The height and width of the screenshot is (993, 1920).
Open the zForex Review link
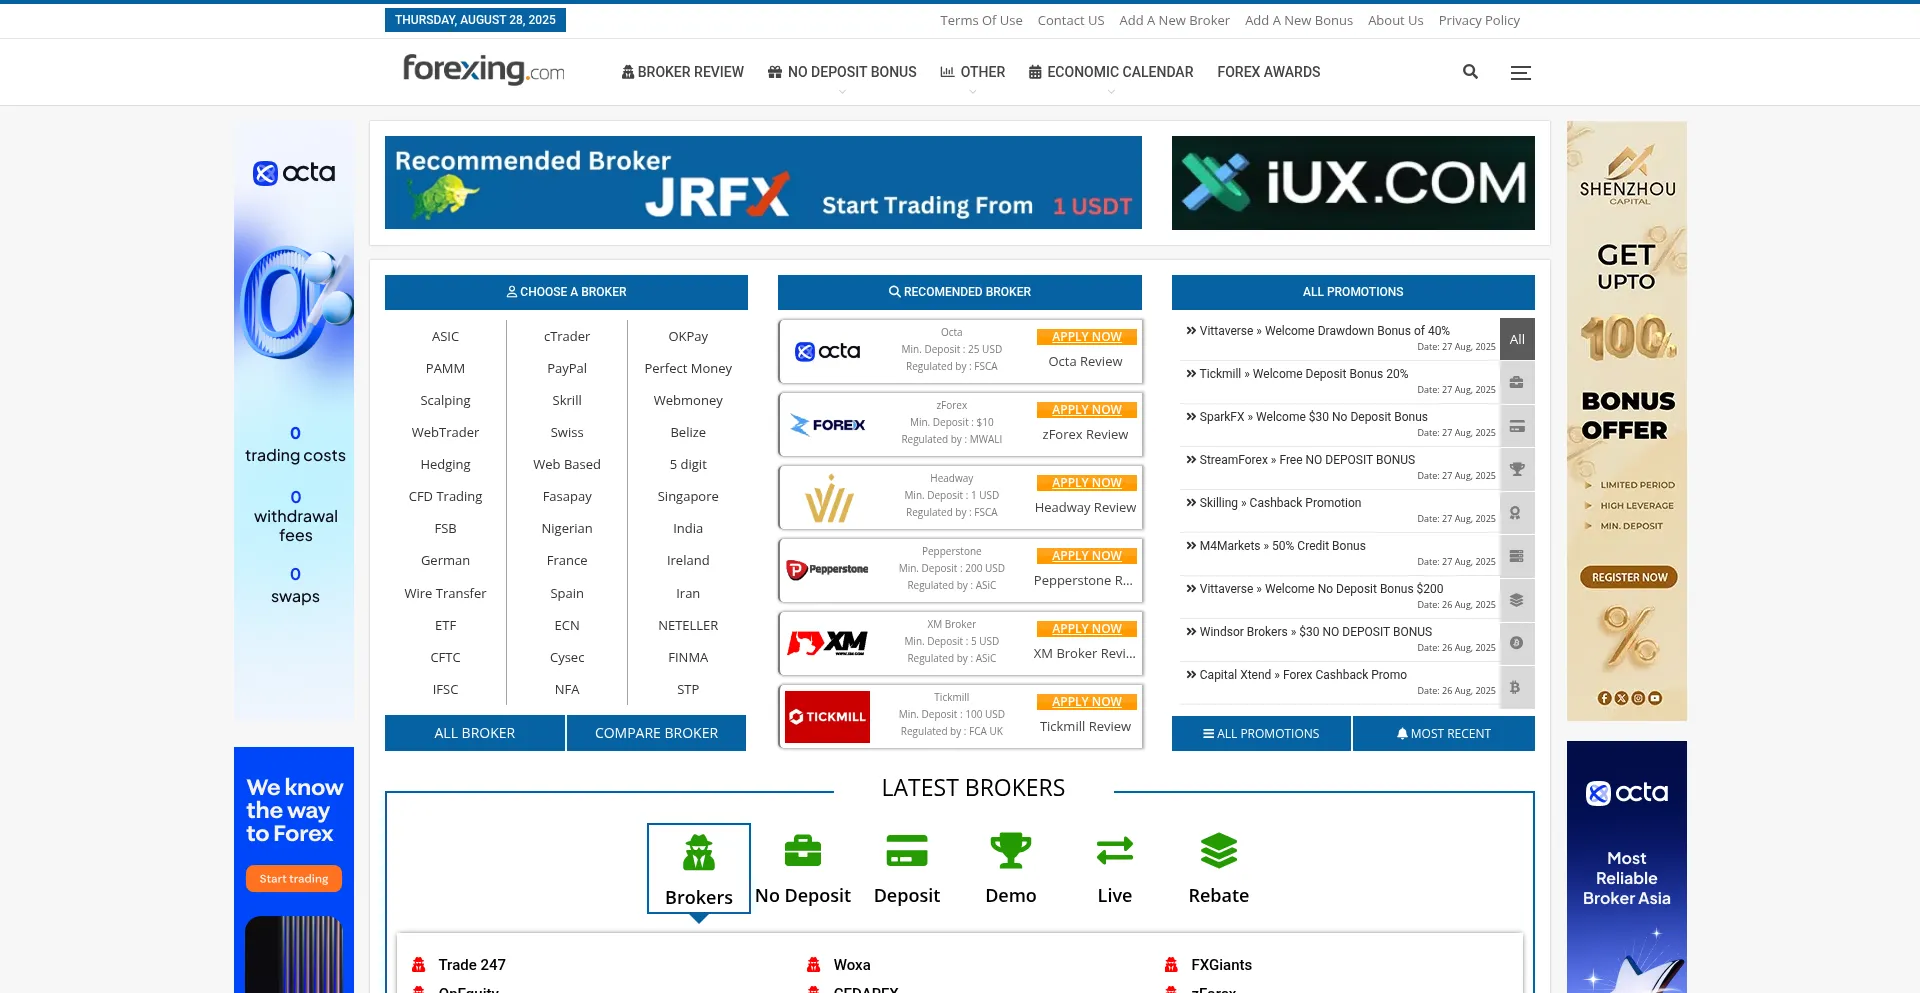click(1085, 435)
